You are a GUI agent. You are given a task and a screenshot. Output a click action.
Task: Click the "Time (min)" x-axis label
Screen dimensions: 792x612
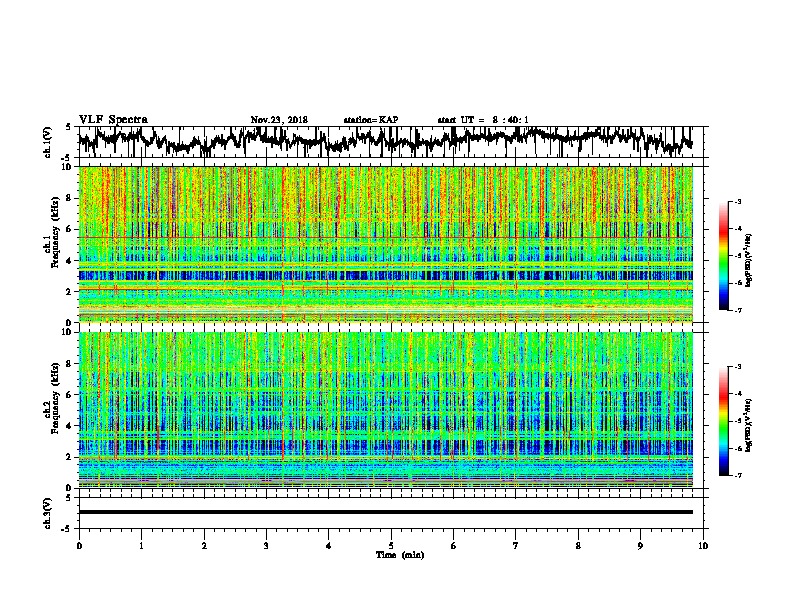click(400, 555)
